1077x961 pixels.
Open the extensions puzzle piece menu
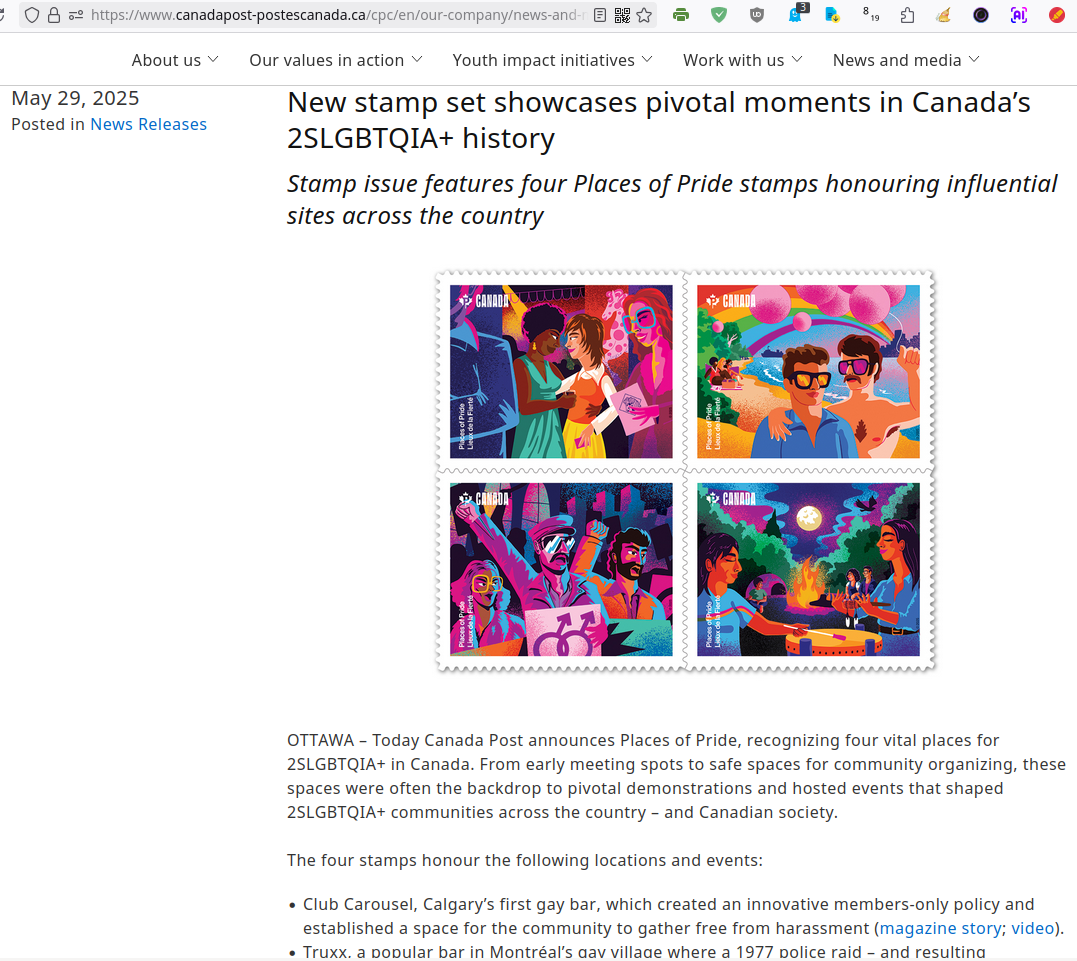tap(907, 15)
